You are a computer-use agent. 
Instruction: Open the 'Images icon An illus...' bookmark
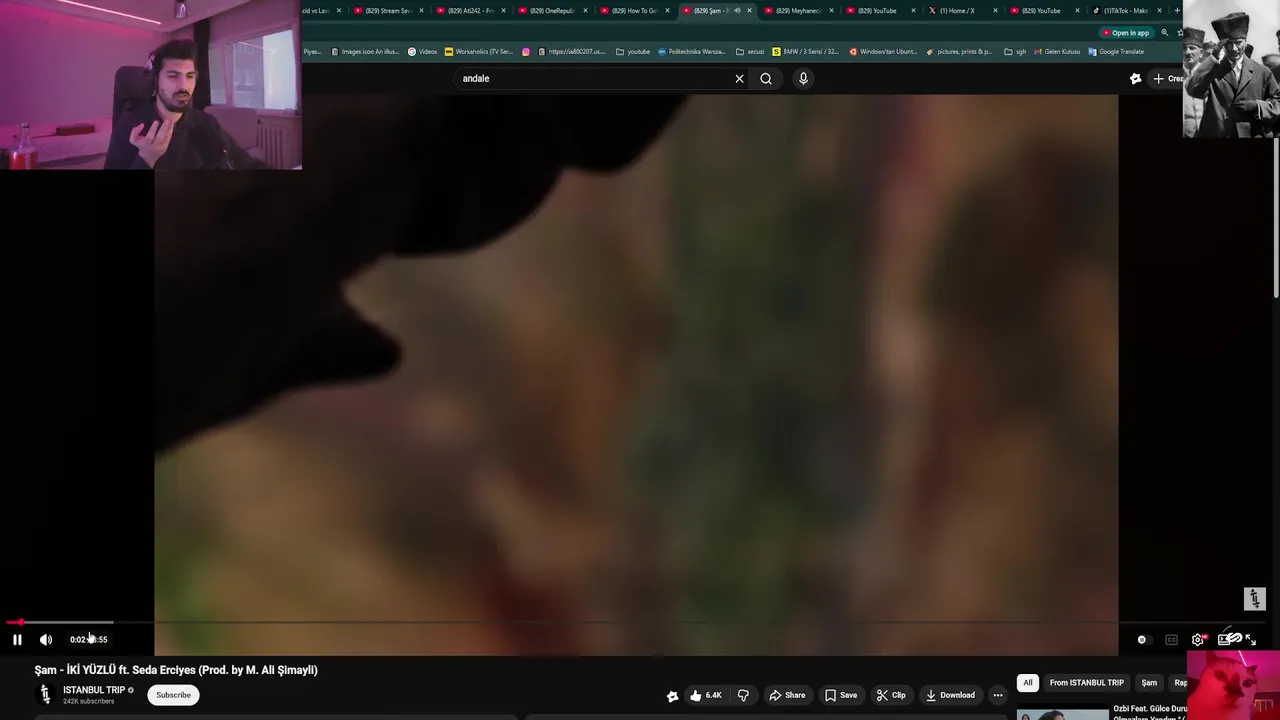coord(365,52)
